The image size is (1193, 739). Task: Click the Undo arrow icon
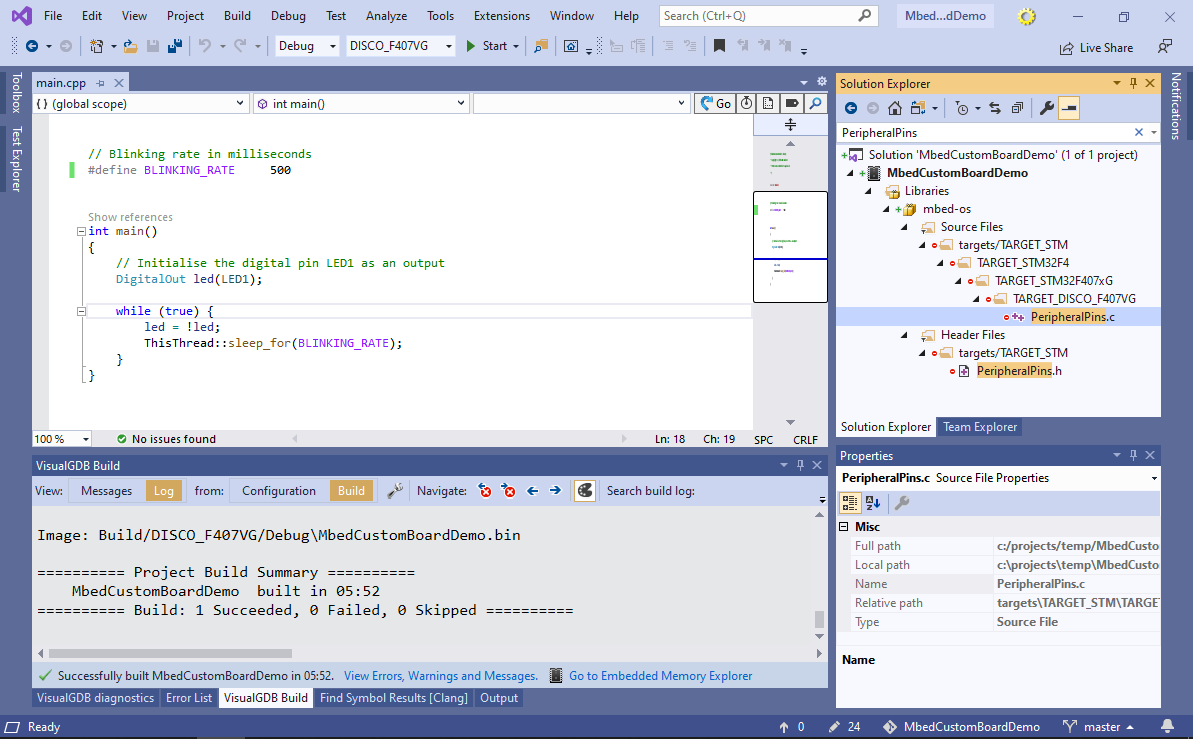[205, 46]
